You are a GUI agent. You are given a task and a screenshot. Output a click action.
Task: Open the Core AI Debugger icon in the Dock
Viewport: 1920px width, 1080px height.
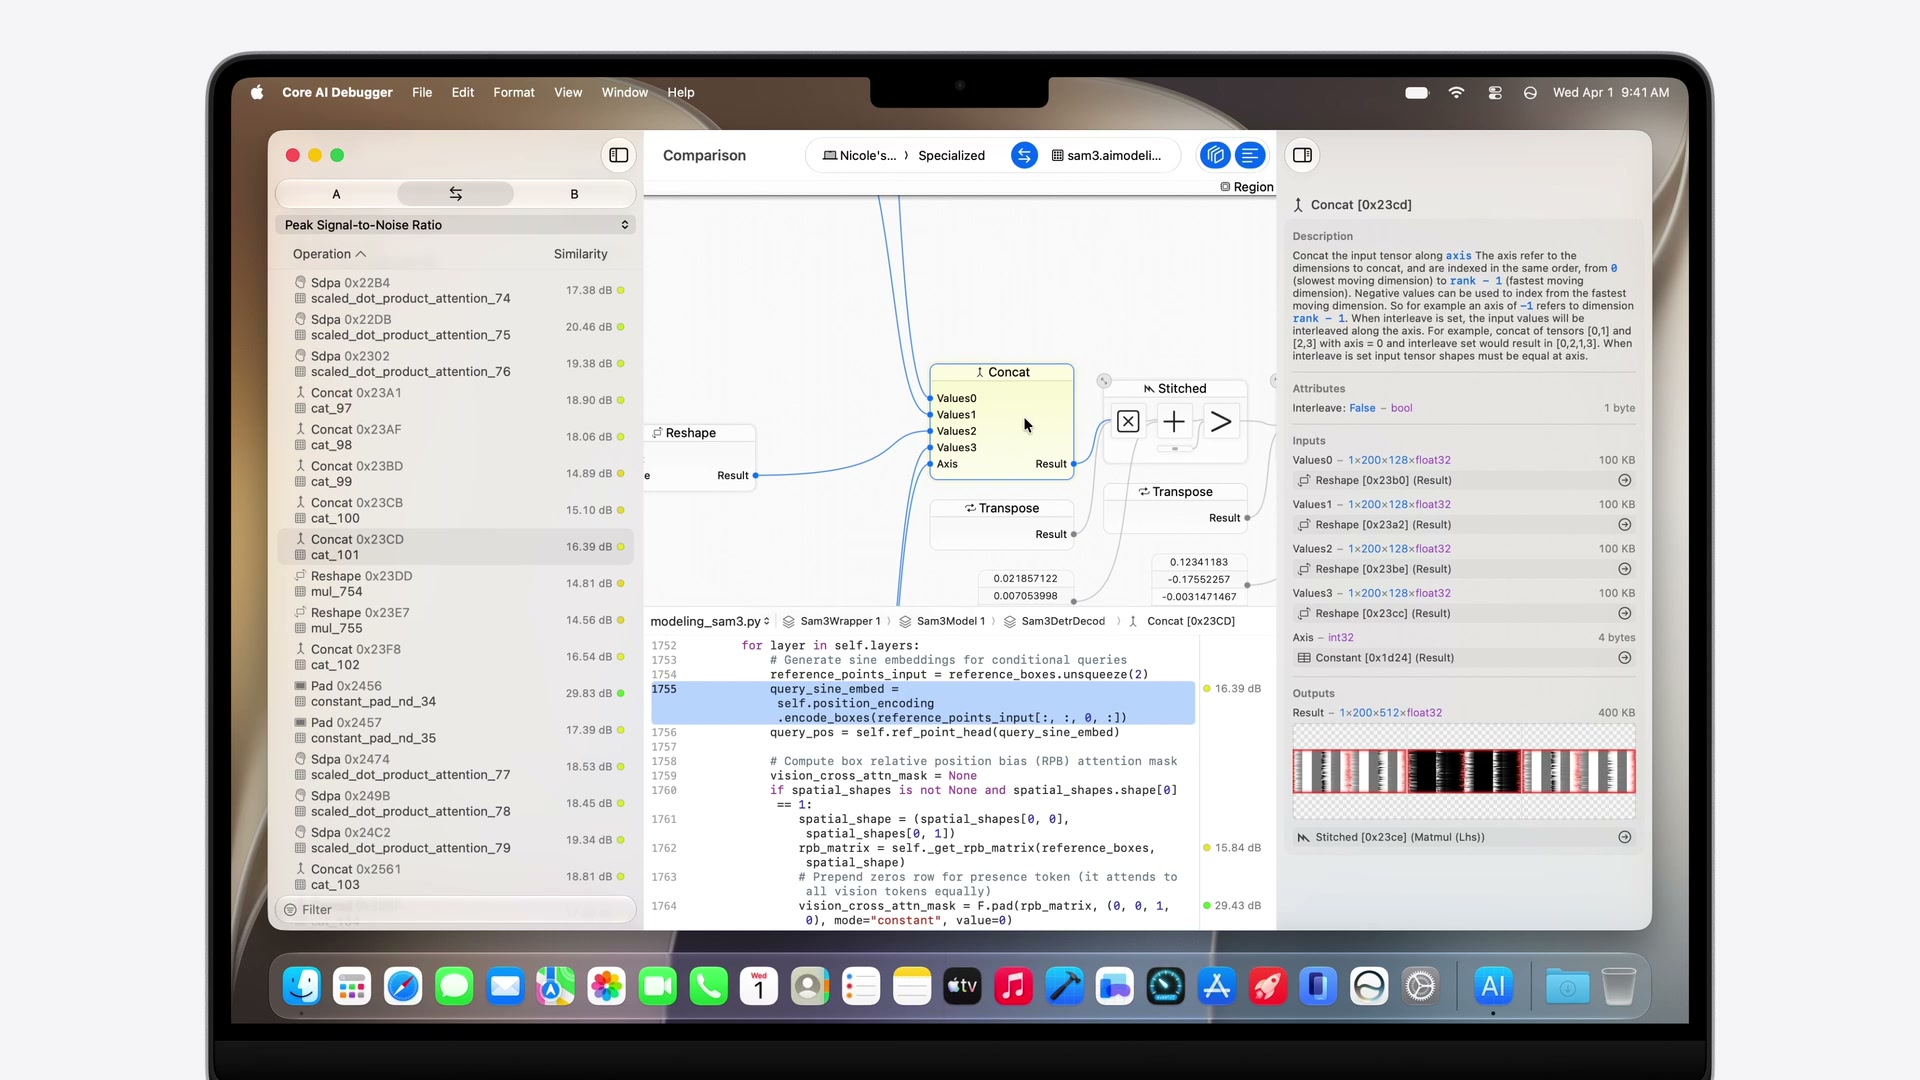pyautogui.click(x=1492, y=987)
